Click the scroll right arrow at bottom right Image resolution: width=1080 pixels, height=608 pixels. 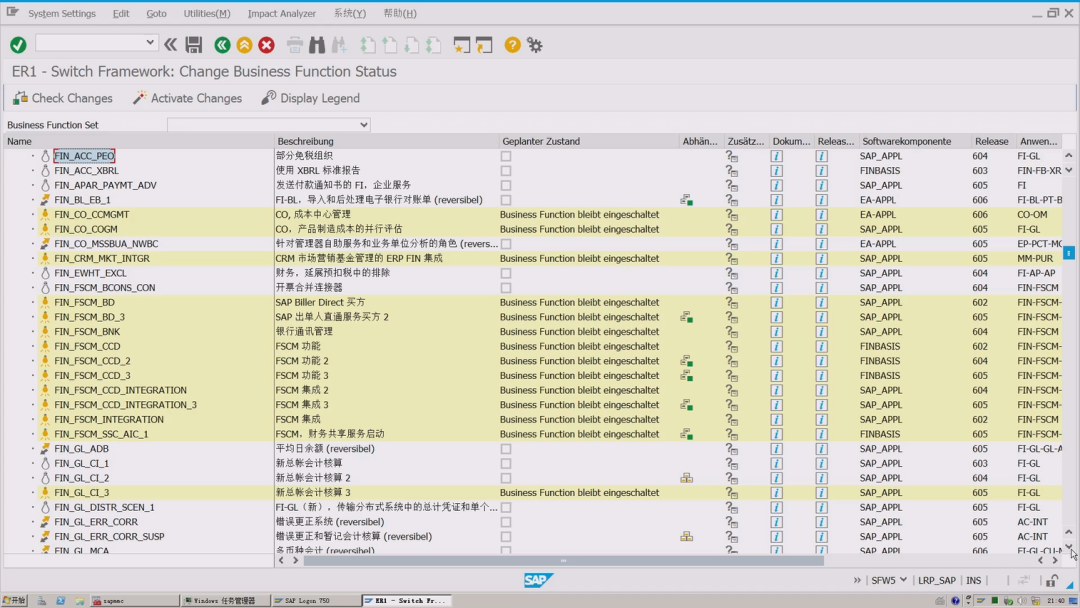(1055, 560)
